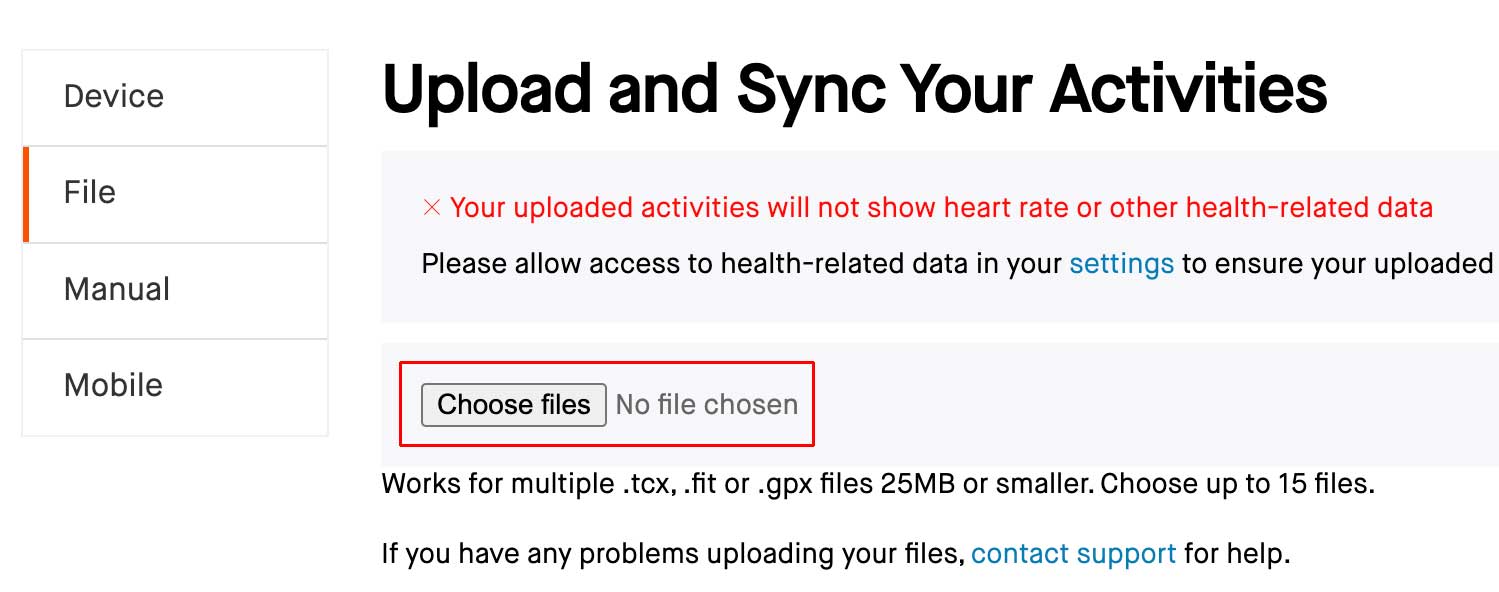Click the red-outlined file chooser area
Screen dimensions: 1499x592
coord(607,404)
